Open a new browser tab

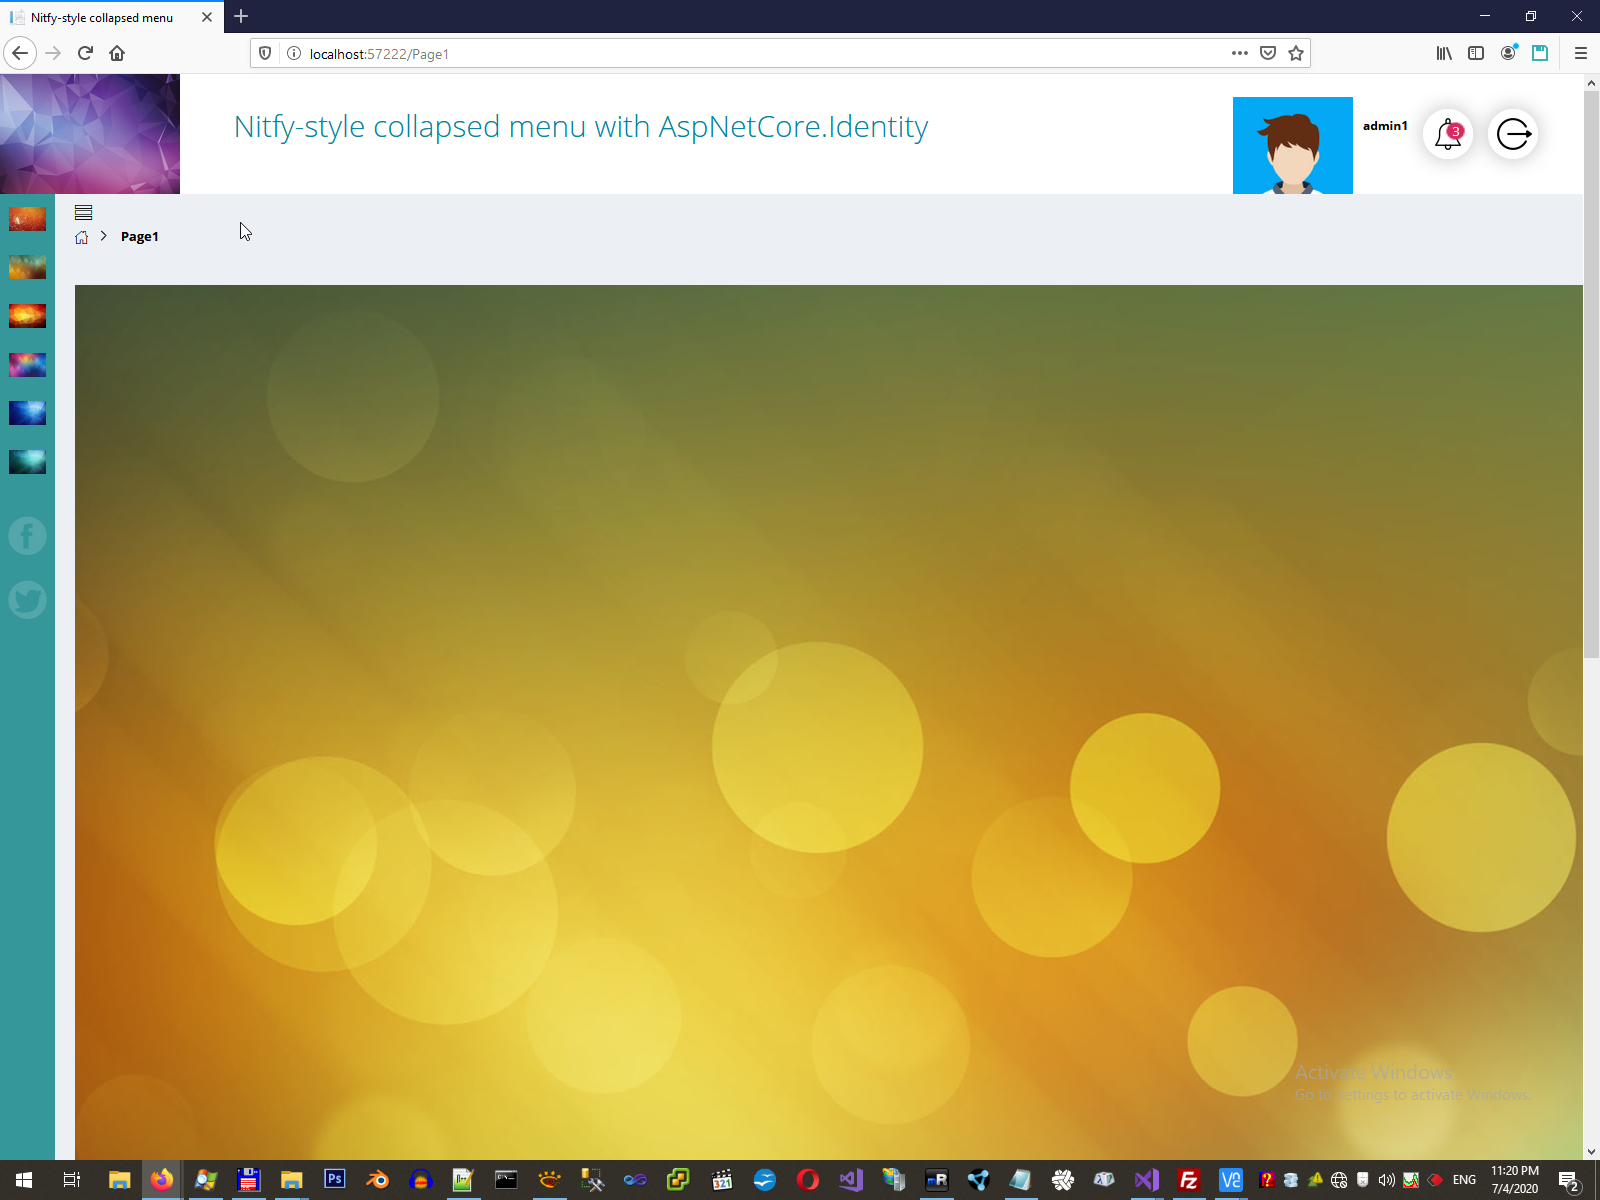coord(241,17)
